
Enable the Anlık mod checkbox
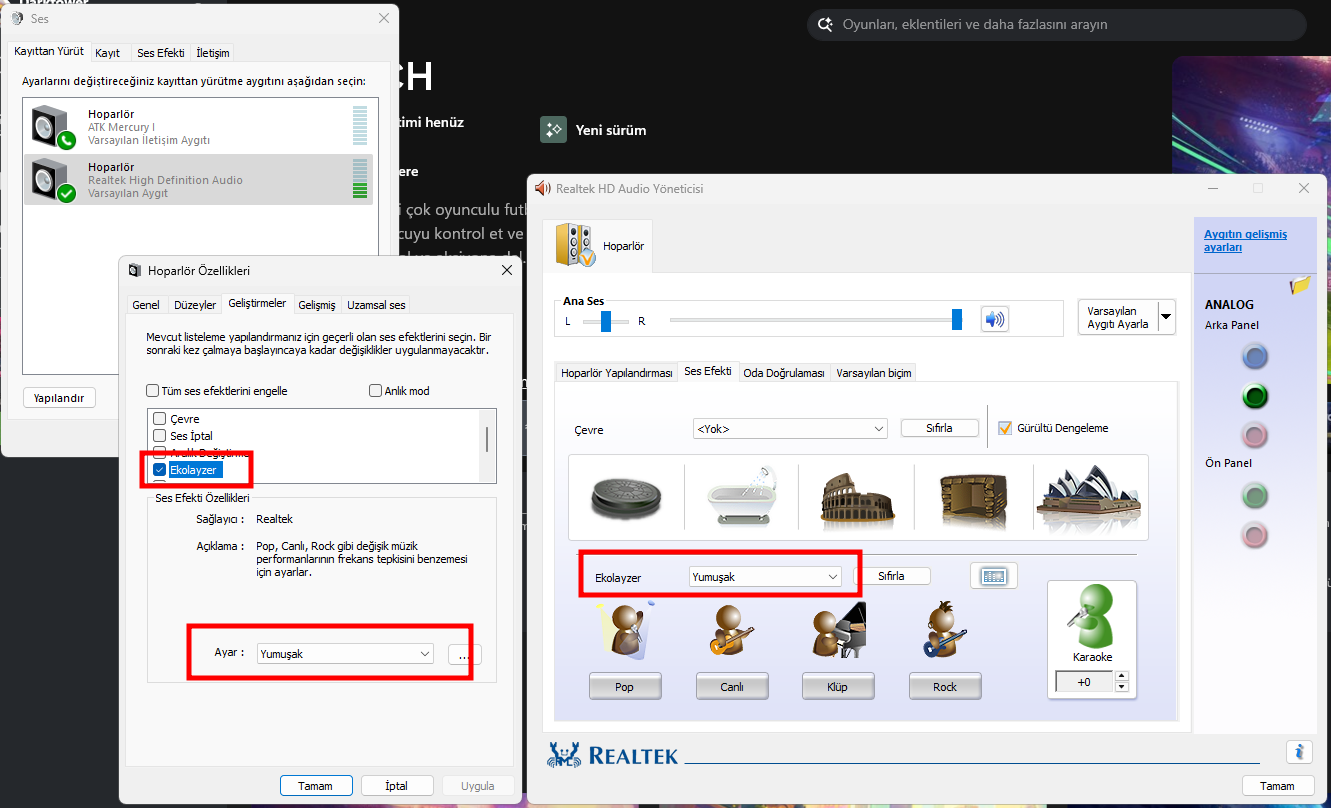coord(376,391)
